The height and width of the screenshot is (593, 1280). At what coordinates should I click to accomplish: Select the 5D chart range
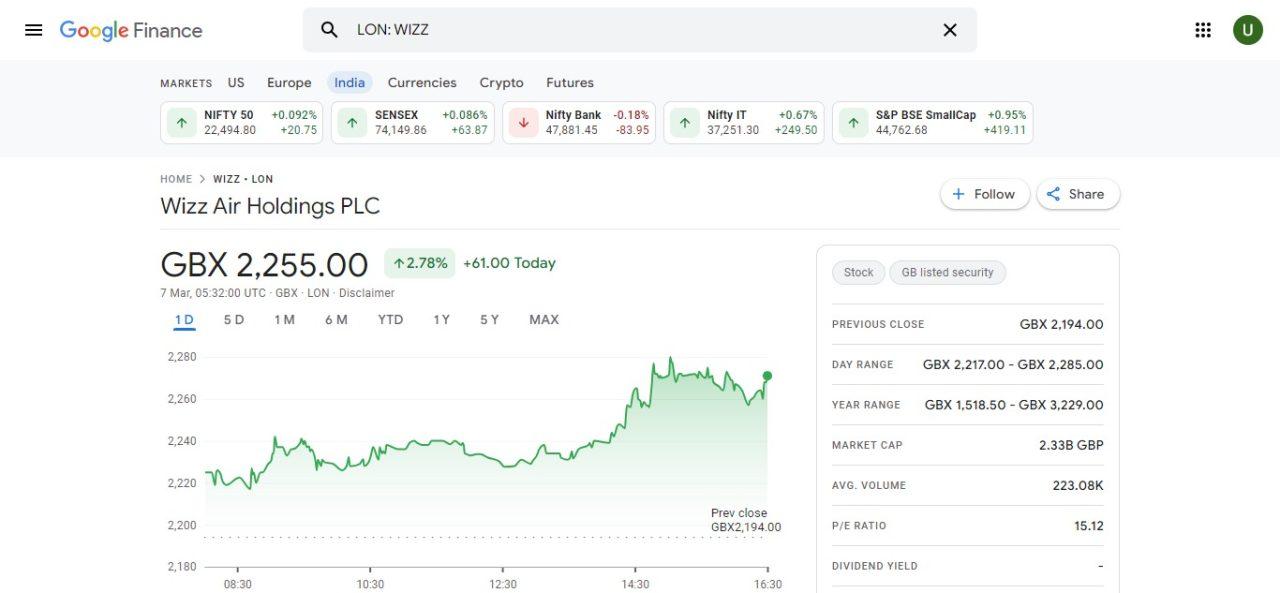point(234,320)
